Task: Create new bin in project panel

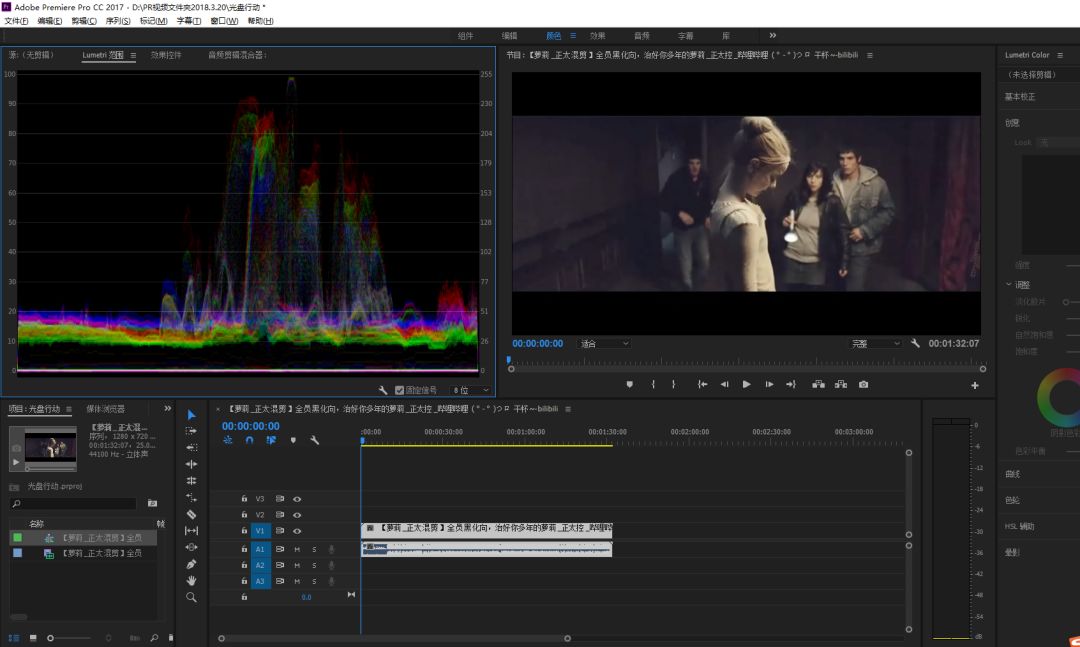Action: point(152,504)
